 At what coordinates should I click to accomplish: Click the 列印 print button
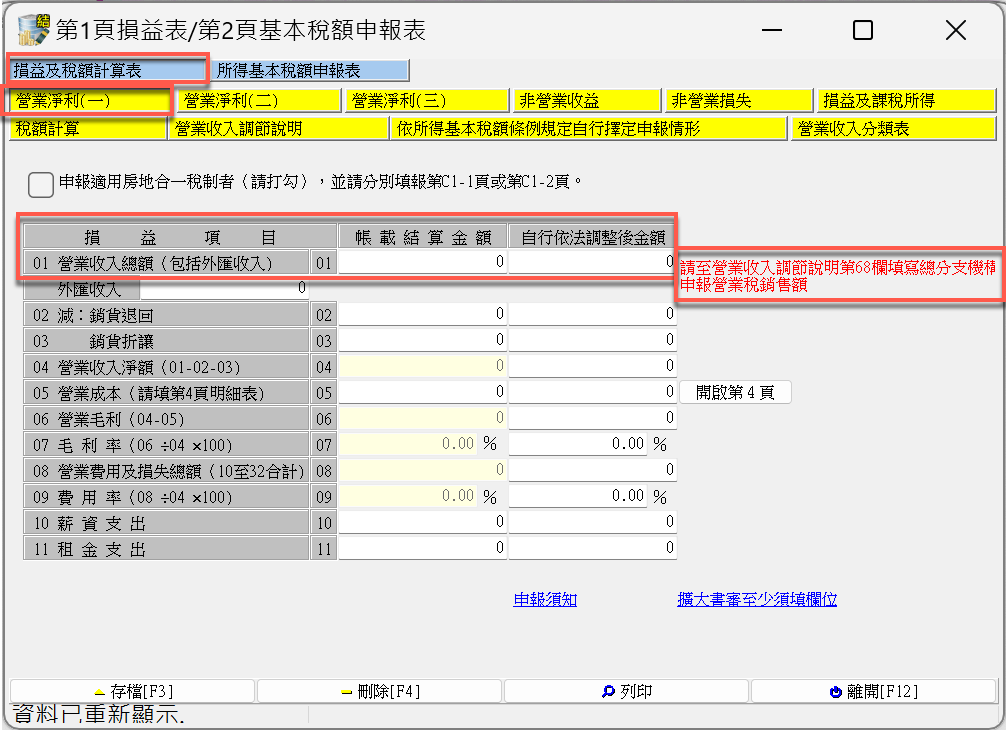pyautogui.click(x=627, y=691)
